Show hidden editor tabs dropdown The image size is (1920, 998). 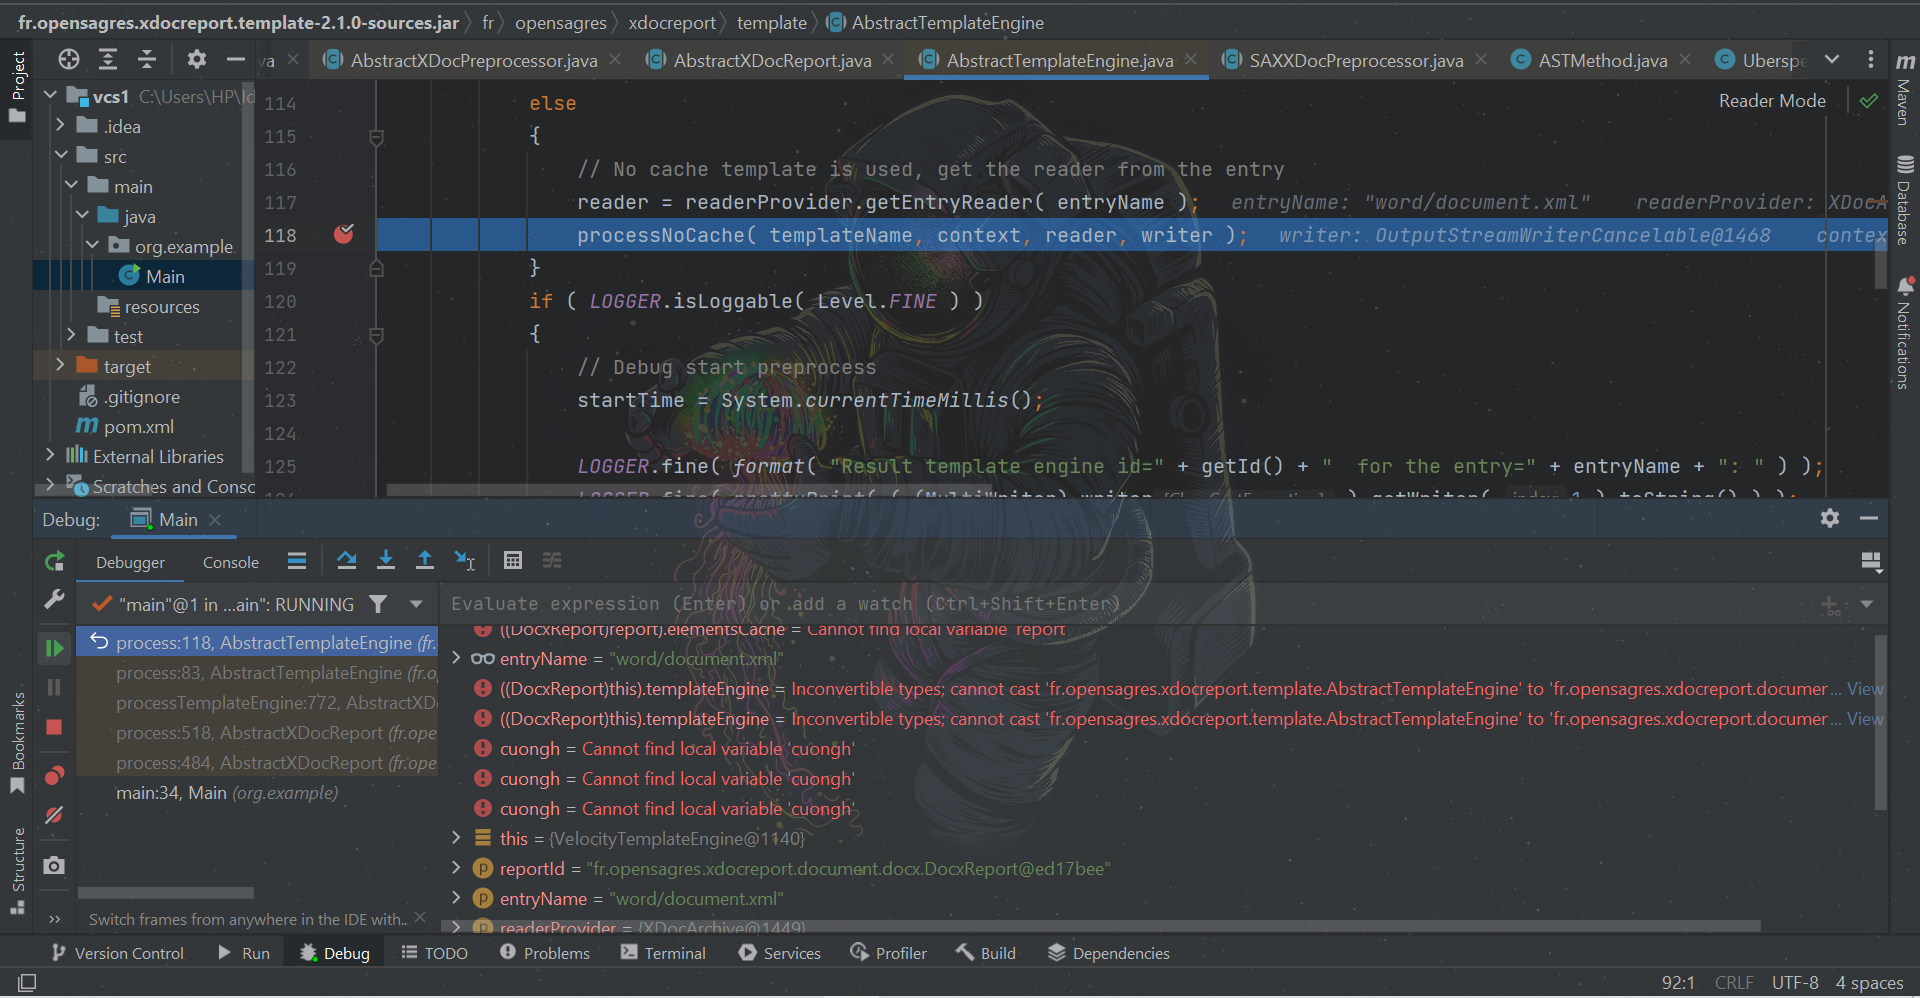coord(1831,60)
